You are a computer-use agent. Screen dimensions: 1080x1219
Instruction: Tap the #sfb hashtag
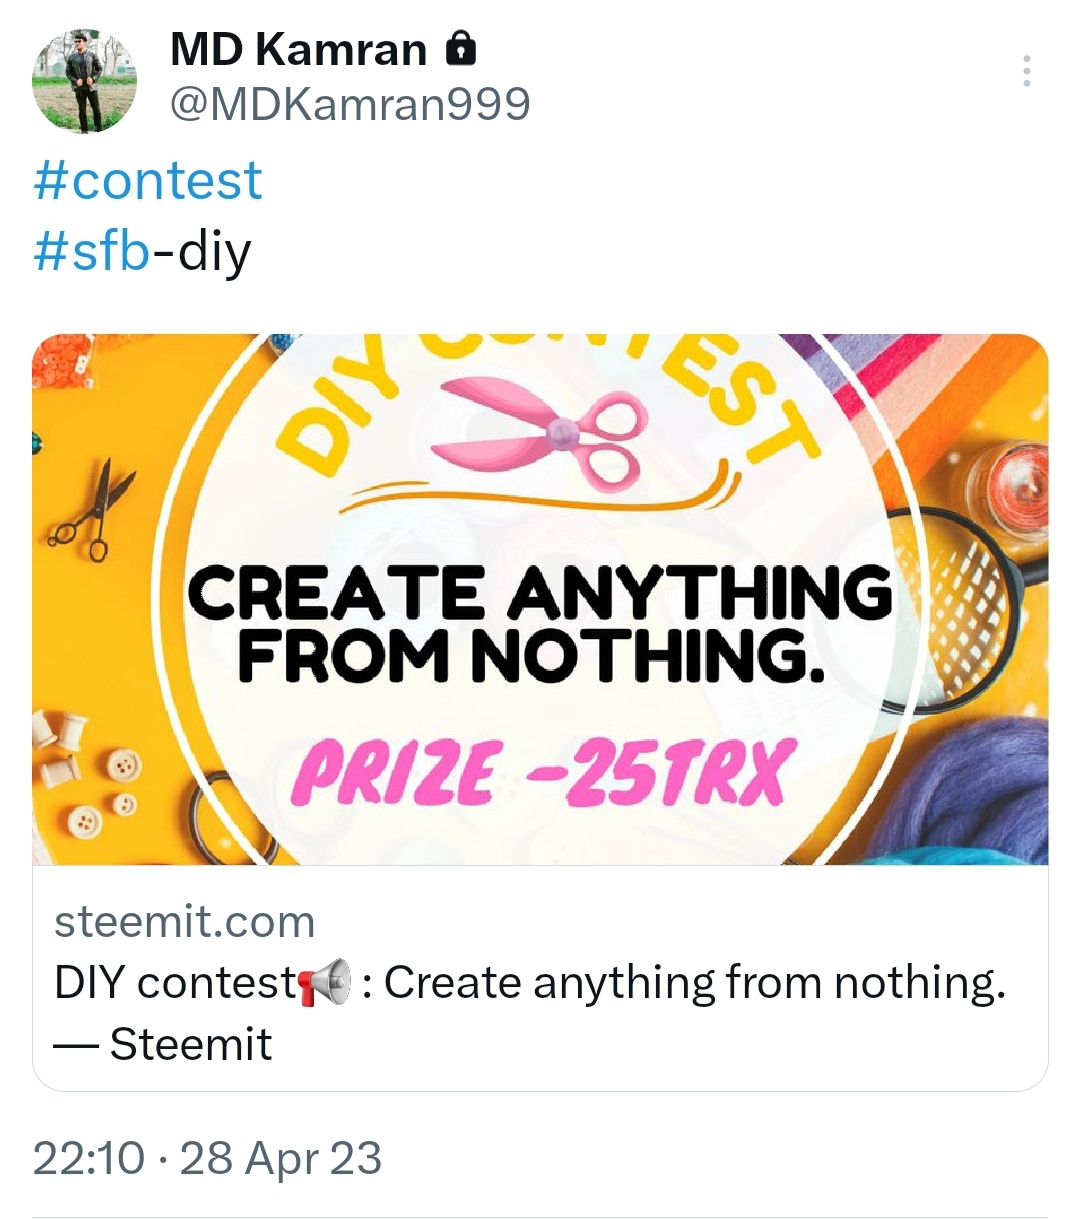coord(92,250)
